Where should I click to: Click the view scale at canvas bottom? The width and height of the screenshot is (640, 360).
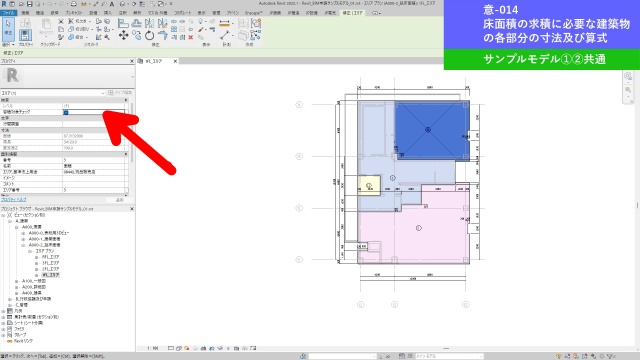[152, 348]
